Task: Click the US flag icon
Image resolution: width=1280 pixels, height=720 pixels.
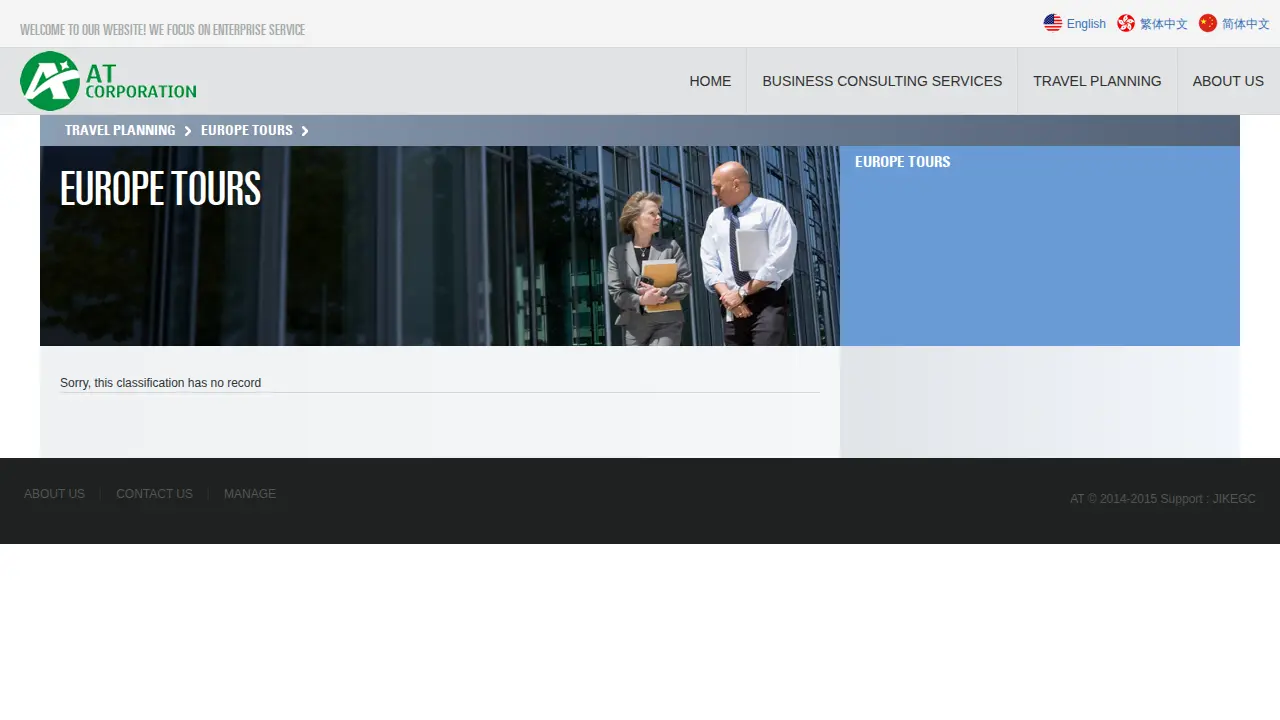Action: click(x=1053, y=23)
